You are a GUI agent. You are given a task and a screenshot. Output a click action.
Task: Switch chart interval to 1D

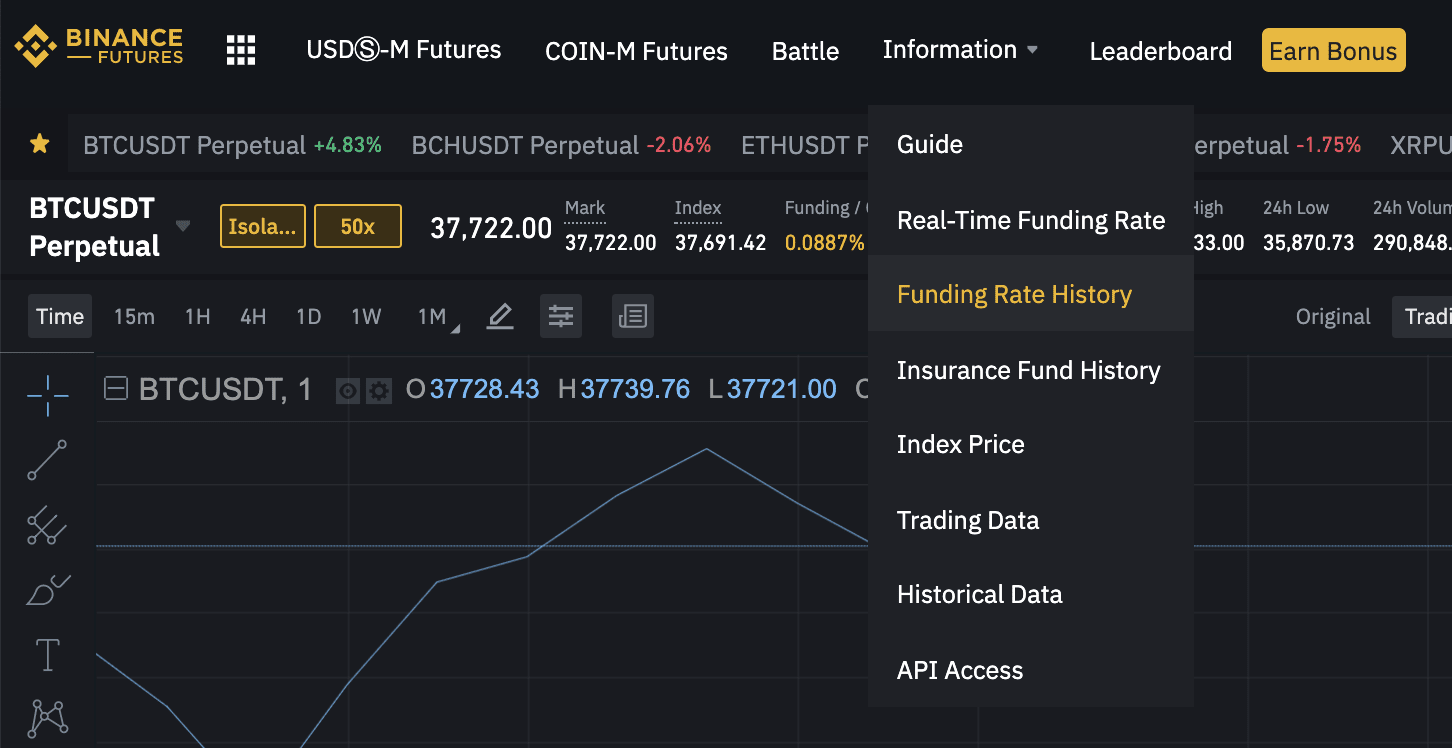coord(308,317)
